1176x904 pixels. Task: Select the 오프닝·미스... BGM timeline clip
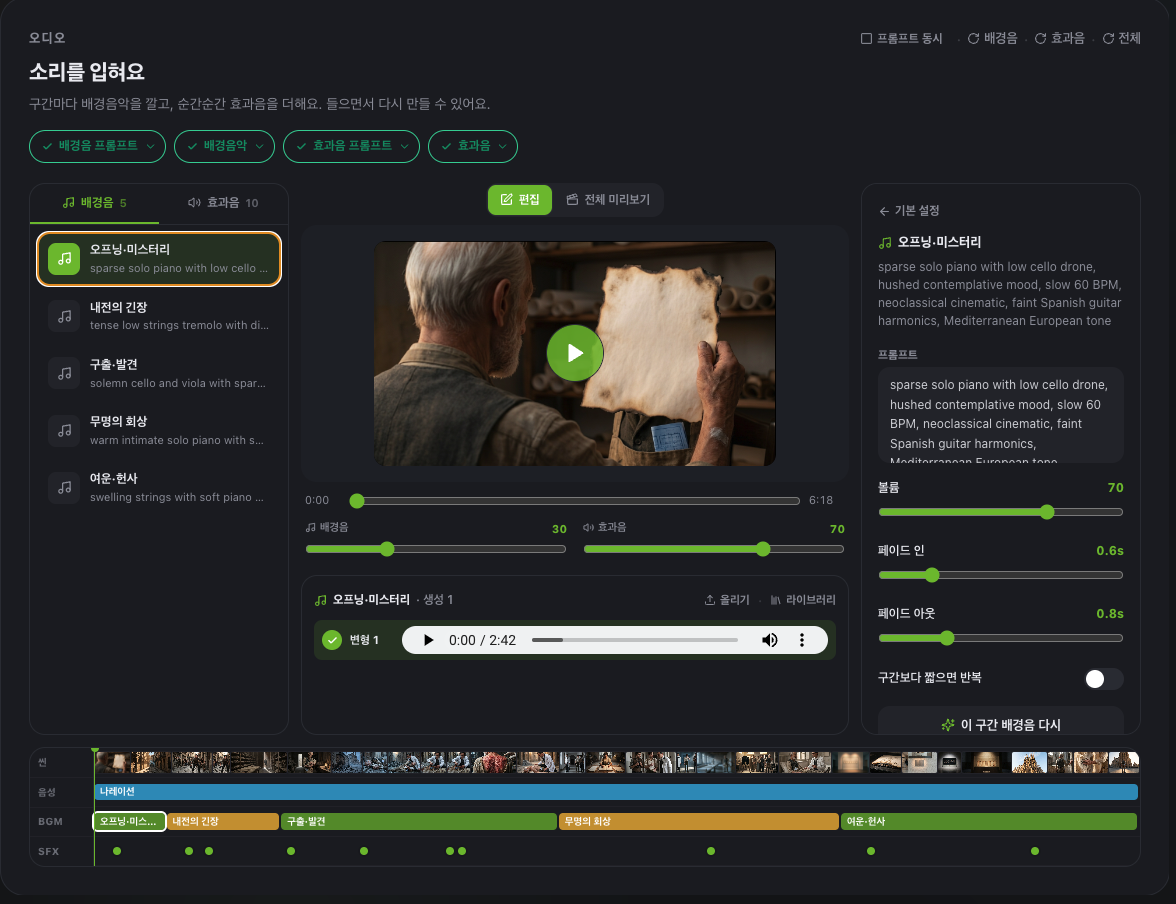[129, 821]
